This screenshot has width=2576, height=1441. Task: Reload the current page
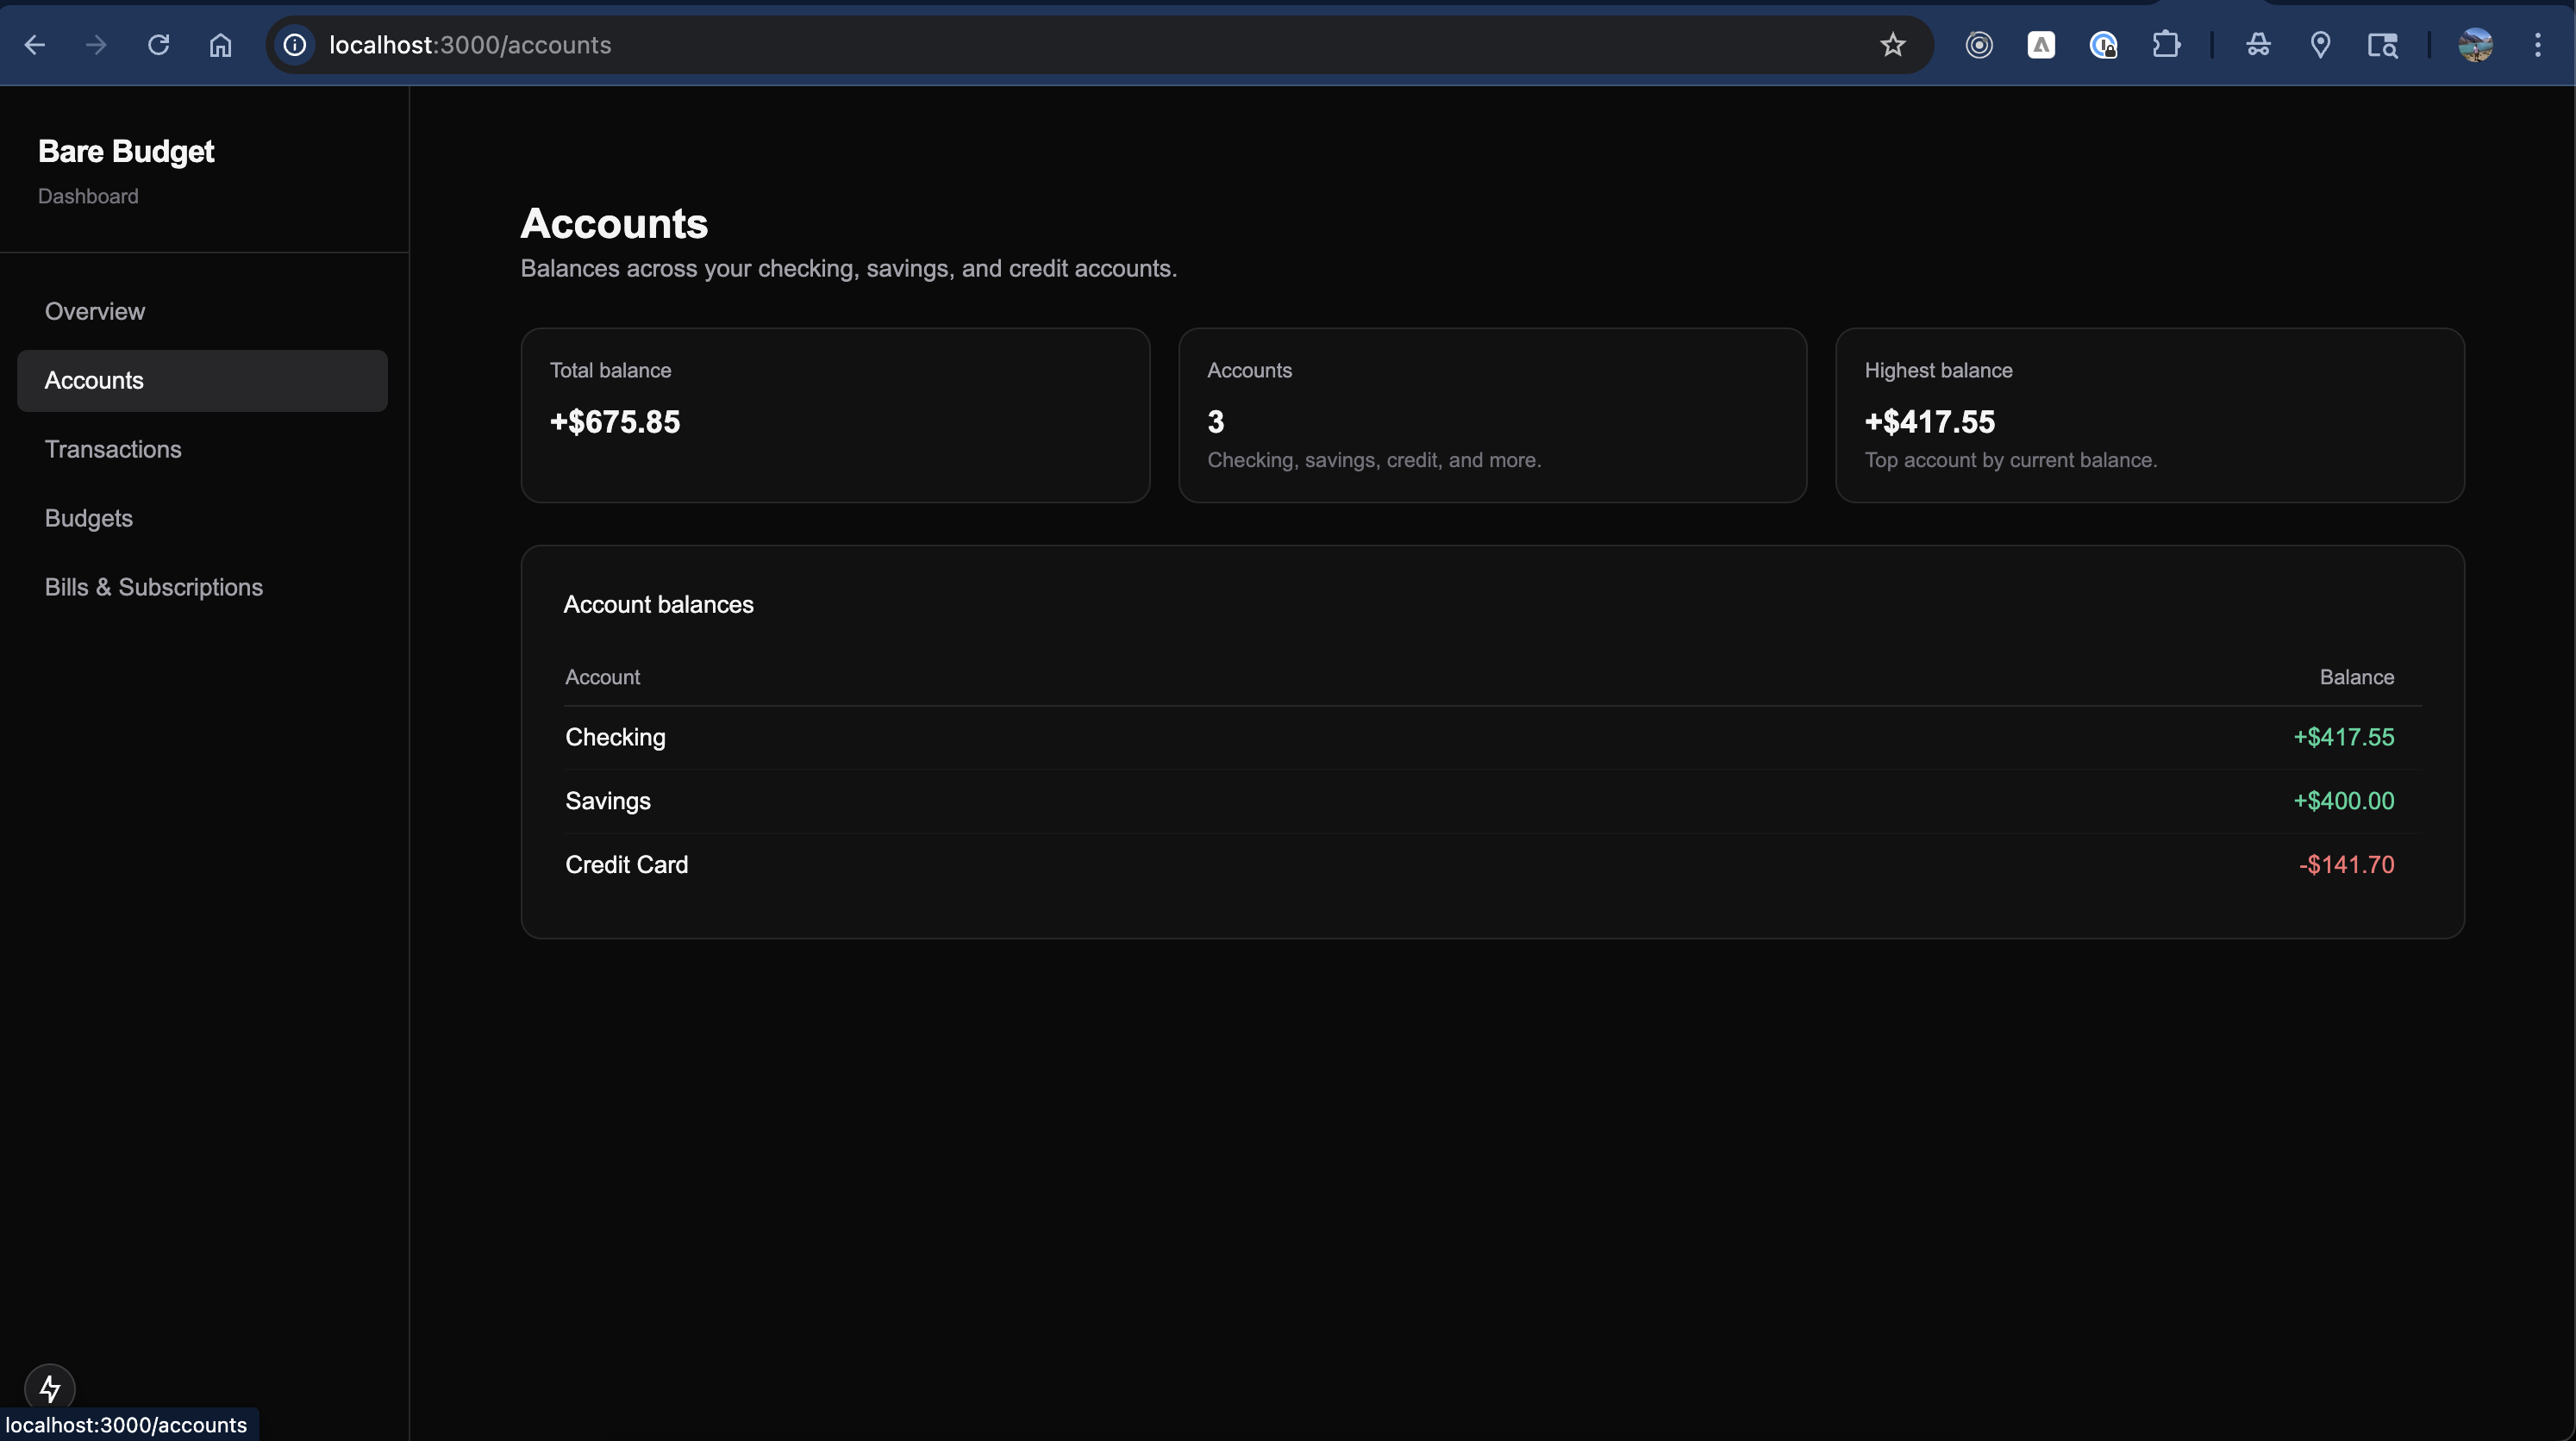158,45
